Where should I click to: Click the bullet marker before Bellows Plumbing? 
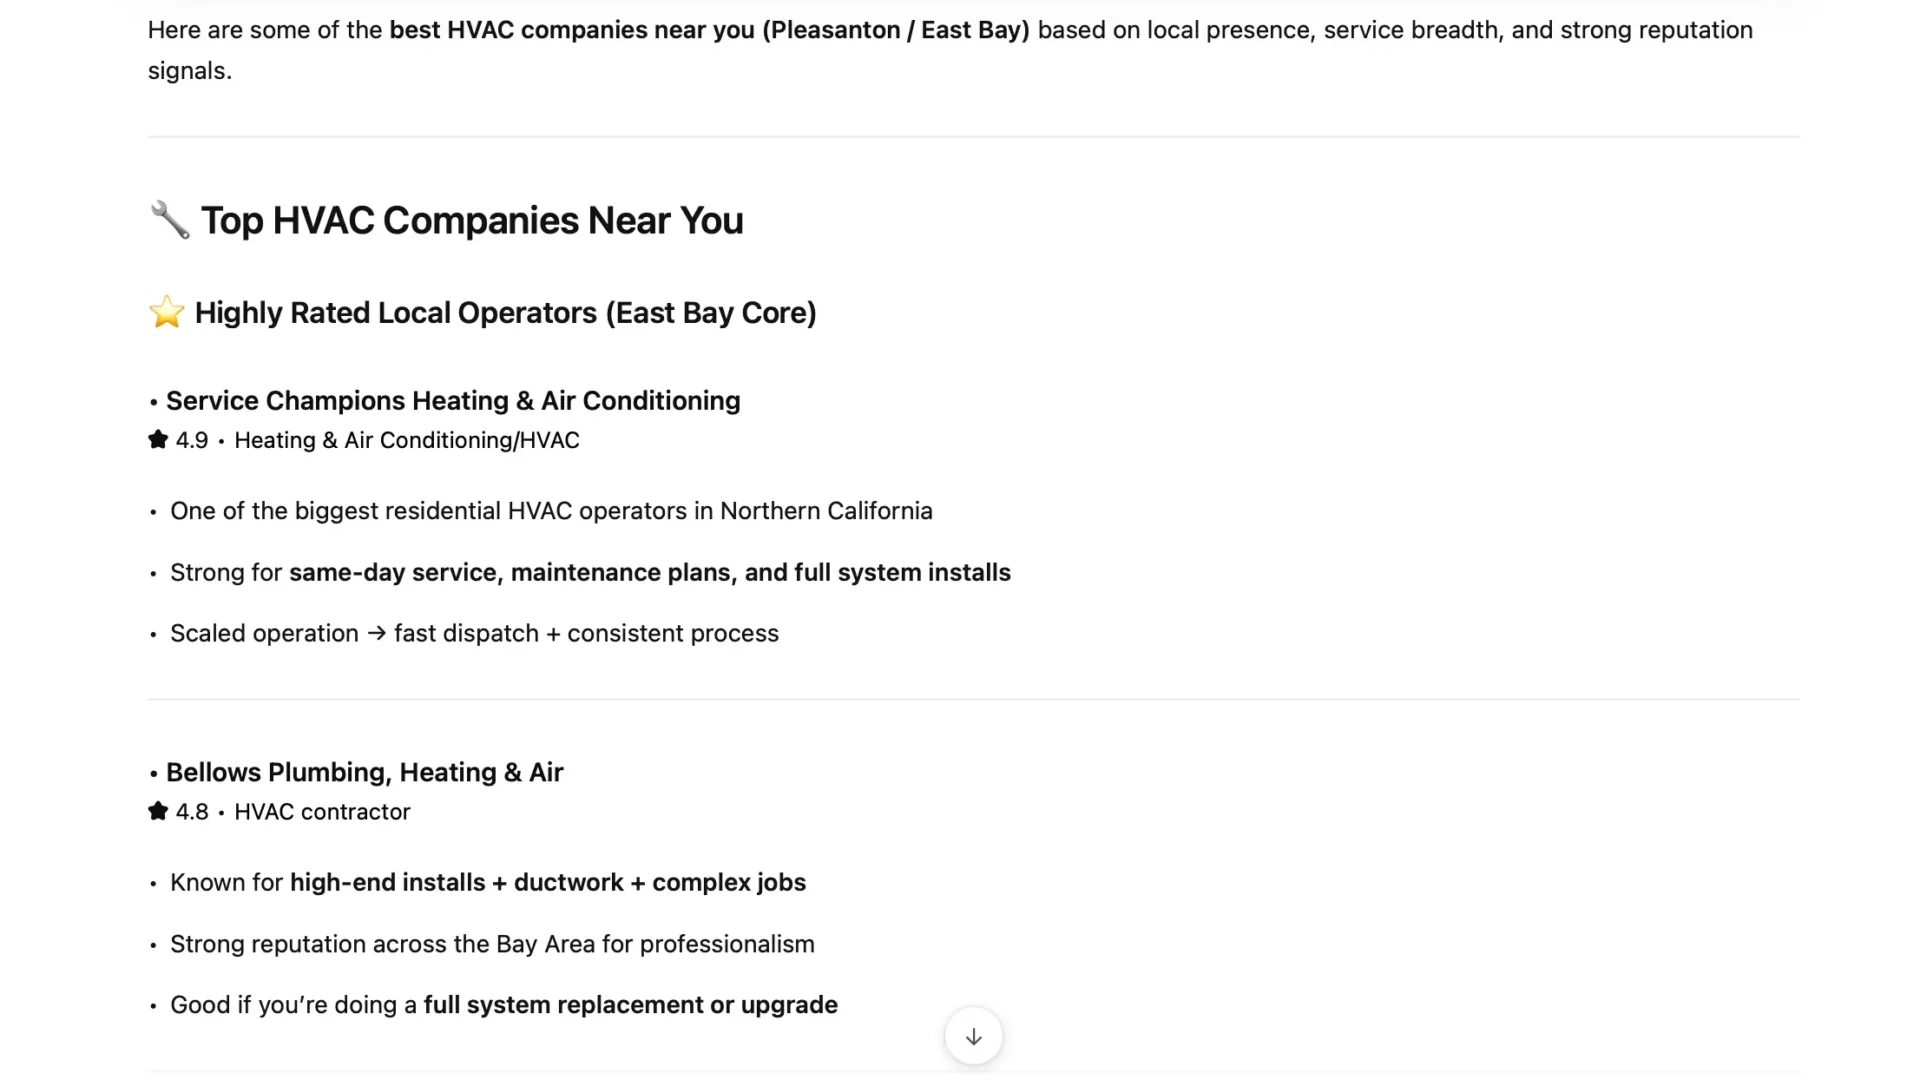(x=152, y=774)
